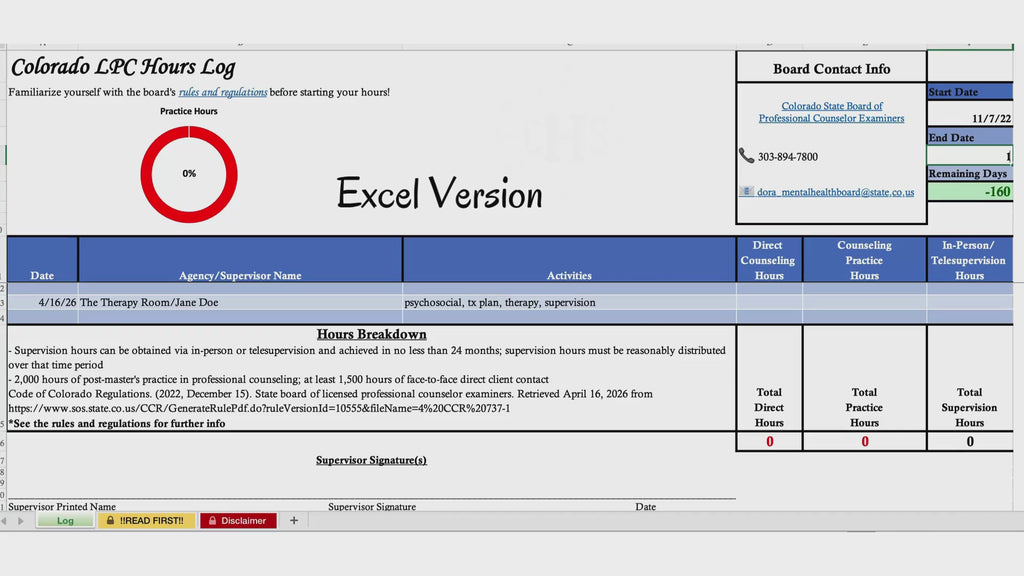This screenshot has width=1024, height=576.
Task: Select the End Date input cell
Action: coord(969,156)
